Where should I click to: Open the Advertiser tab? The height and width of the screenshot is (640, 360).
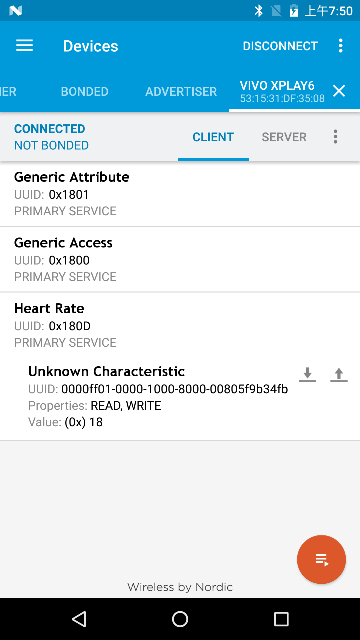[x=181, y=91]
